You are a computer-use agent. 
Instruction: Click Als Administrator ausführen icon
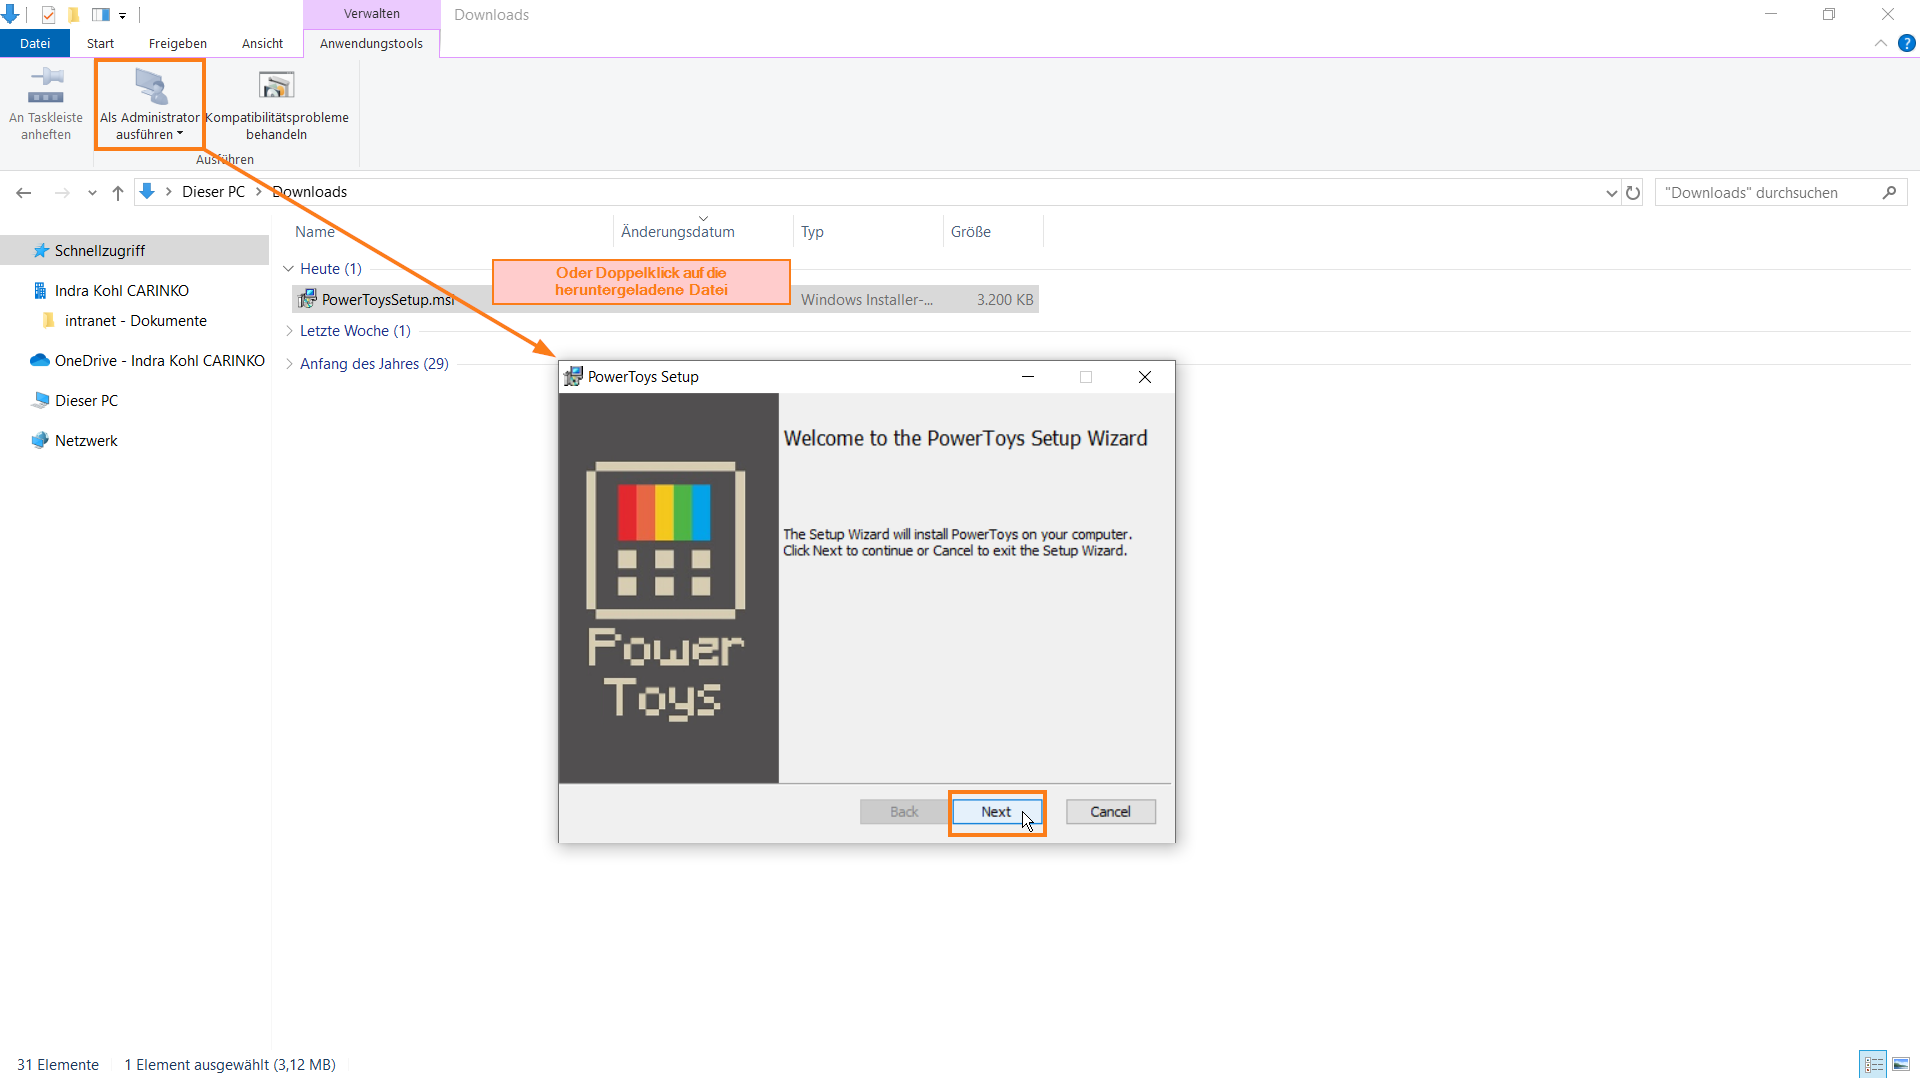pyautogui.click(x=150, y=86)
